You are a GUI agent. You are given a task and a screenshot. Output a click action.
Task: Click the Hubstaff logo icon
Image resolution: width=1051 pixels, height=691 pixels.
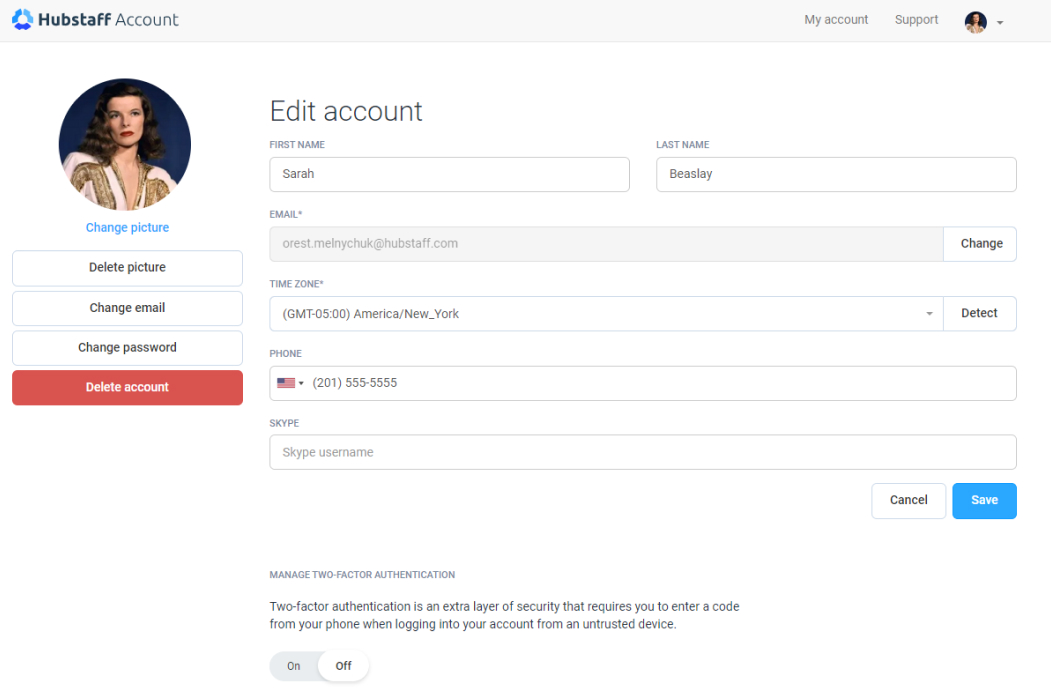[22, 19]
